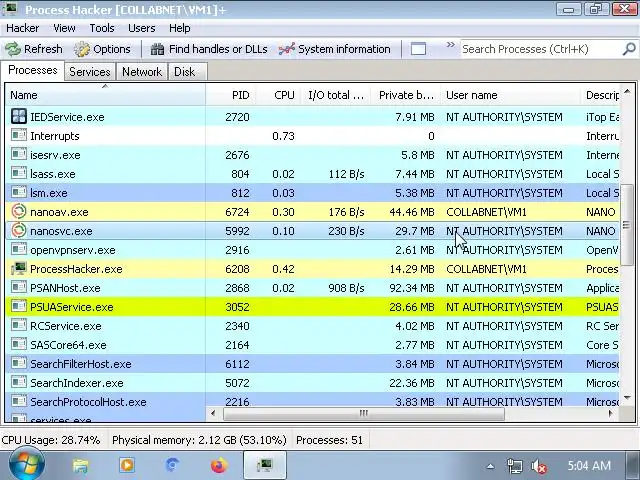Image resolution: width=640 pixels, height=480 pixels.
Task: Click the horizontal scrollbar right arrow
Action: click(x=610, y=413)
